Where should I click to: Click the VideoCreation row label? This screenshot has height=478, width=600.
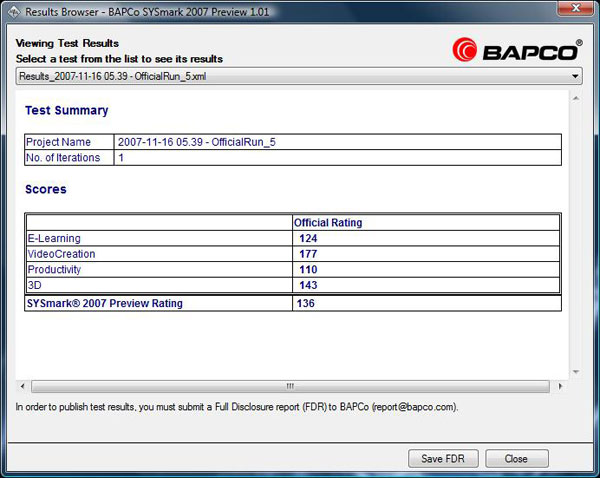(x=61, y=254)
